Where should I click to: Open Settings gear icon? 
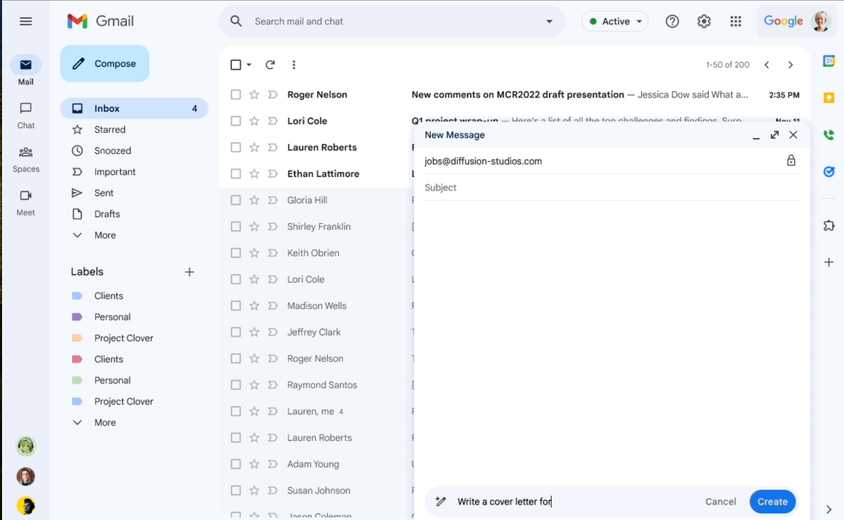coord(704,22)
